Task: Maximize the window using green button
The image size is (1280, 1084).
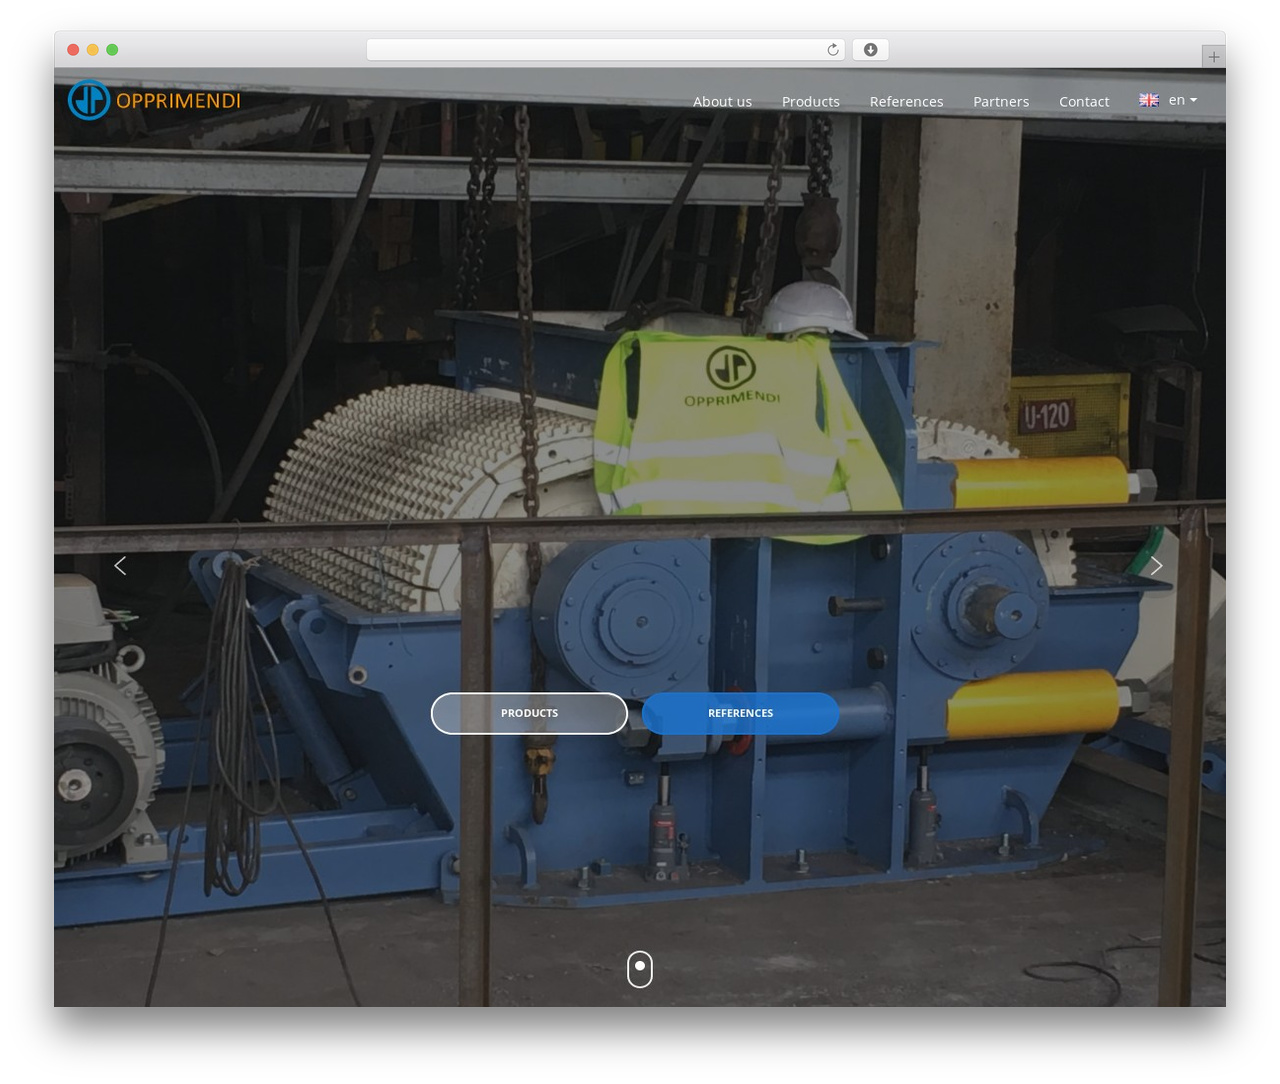Action: pos(112,50)
